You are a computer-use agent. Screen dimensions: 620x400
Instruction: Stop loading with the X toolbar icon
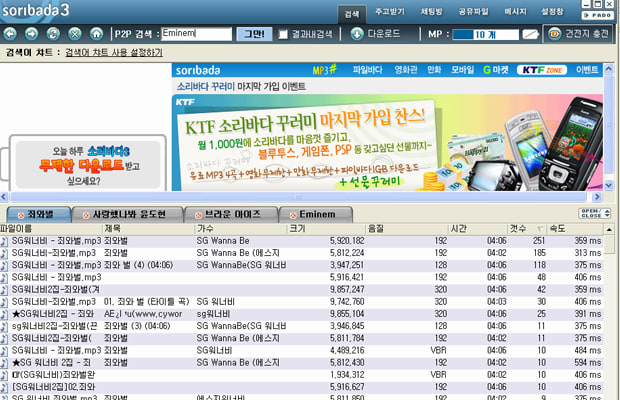pos(75,34)
